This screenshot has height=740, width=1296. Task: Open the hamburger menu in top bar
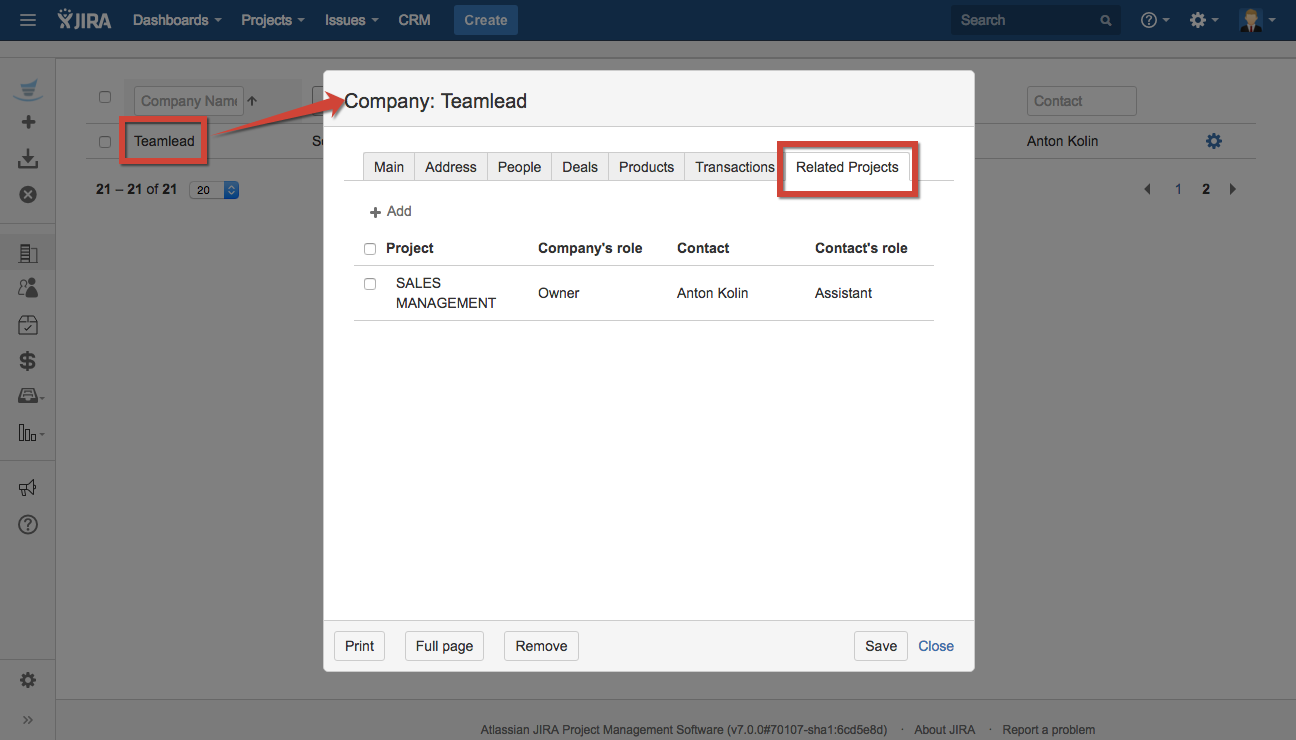pyautogui.click(x=28, y=20)
